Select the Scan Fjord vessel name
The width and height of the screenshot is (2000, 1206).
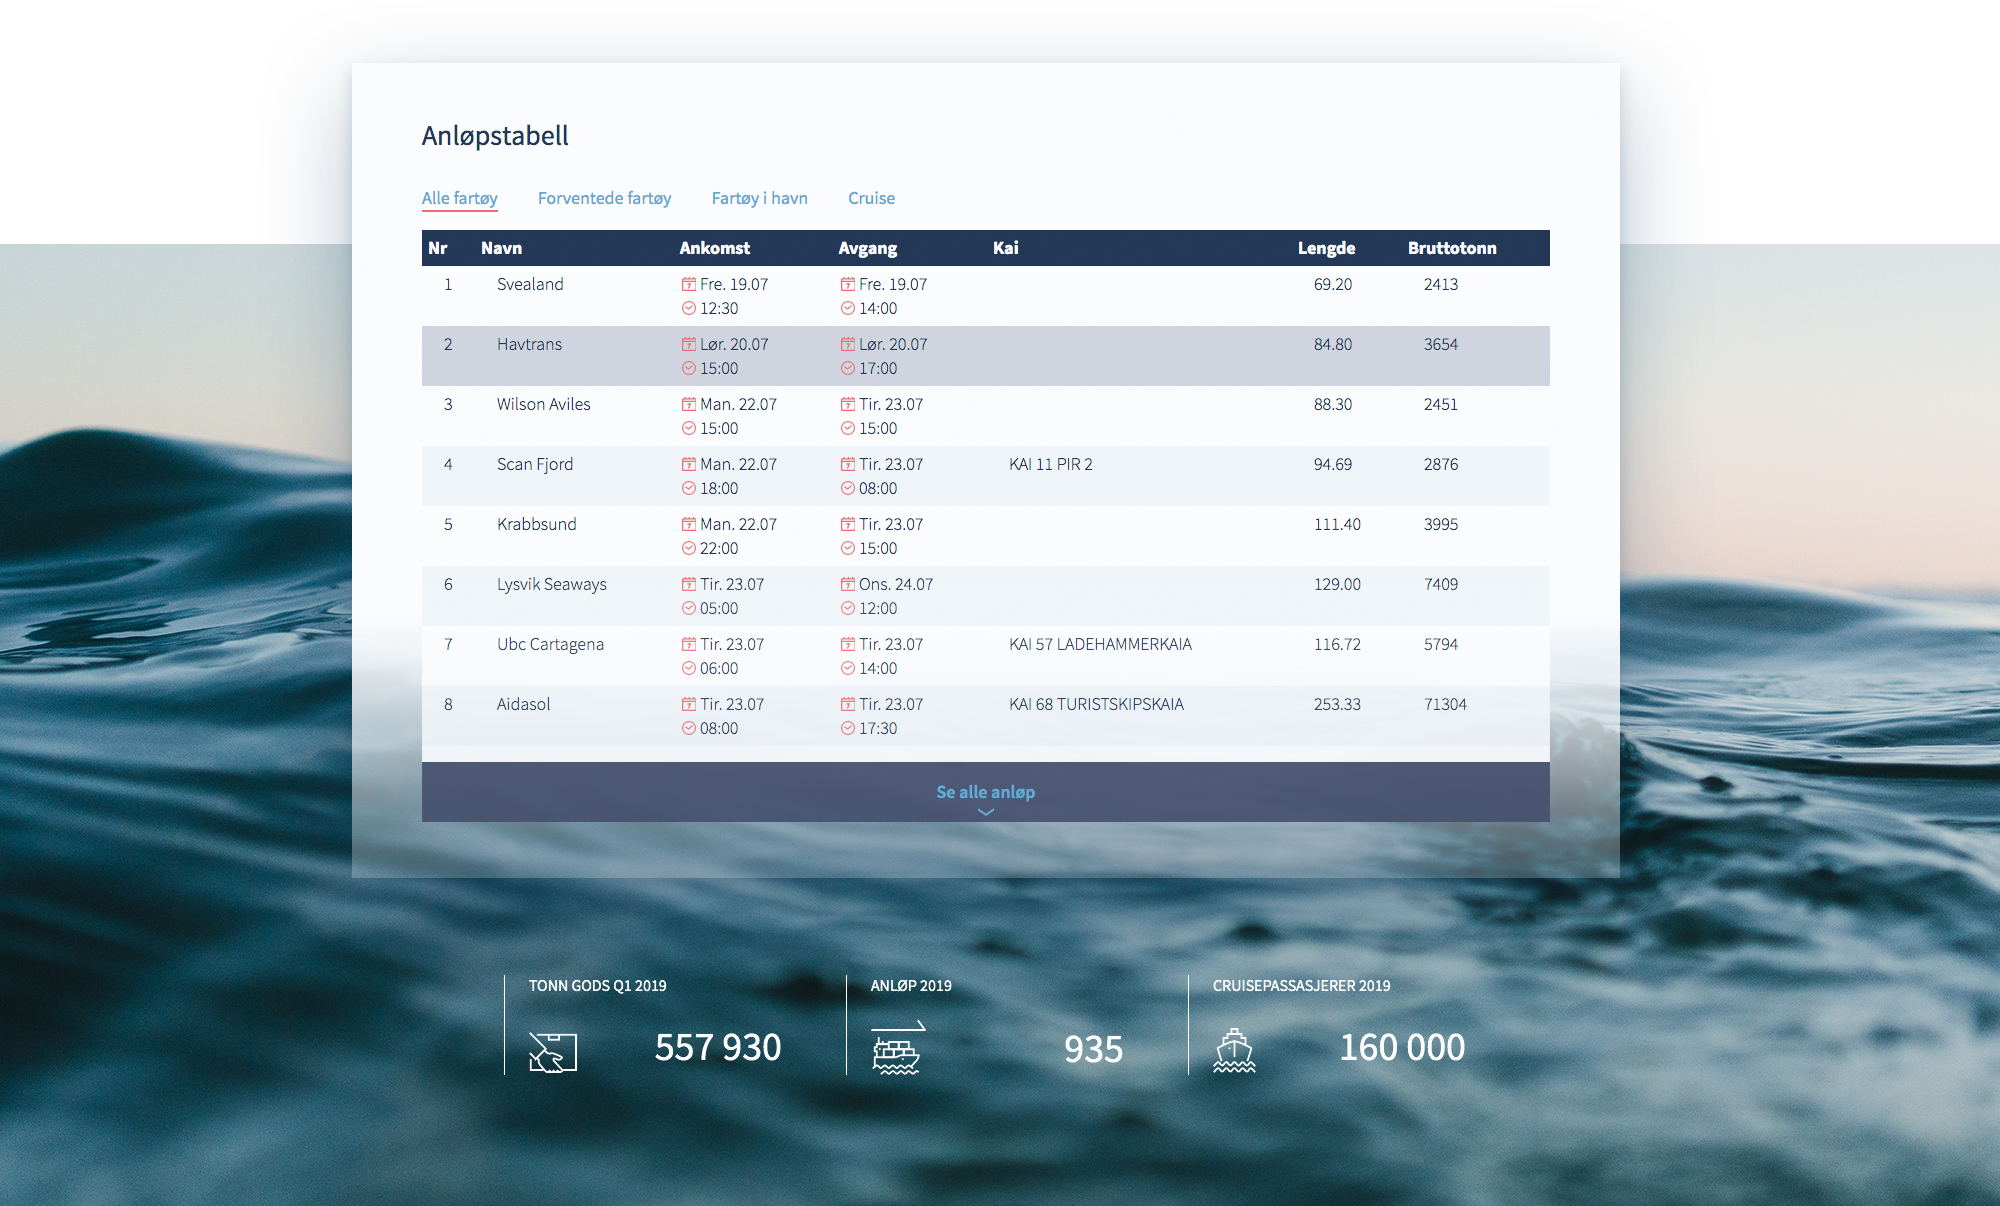point(535,464)
